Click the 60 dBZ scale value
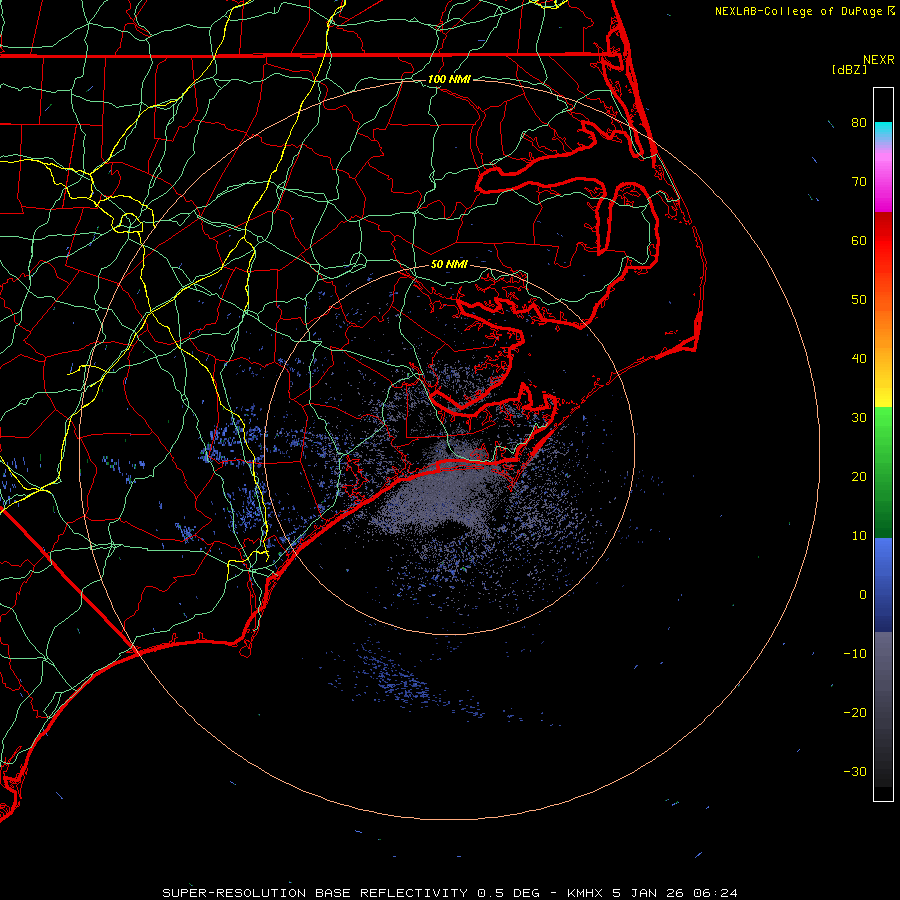This screenshot has height=900, width=900. [x=859, y=240]
